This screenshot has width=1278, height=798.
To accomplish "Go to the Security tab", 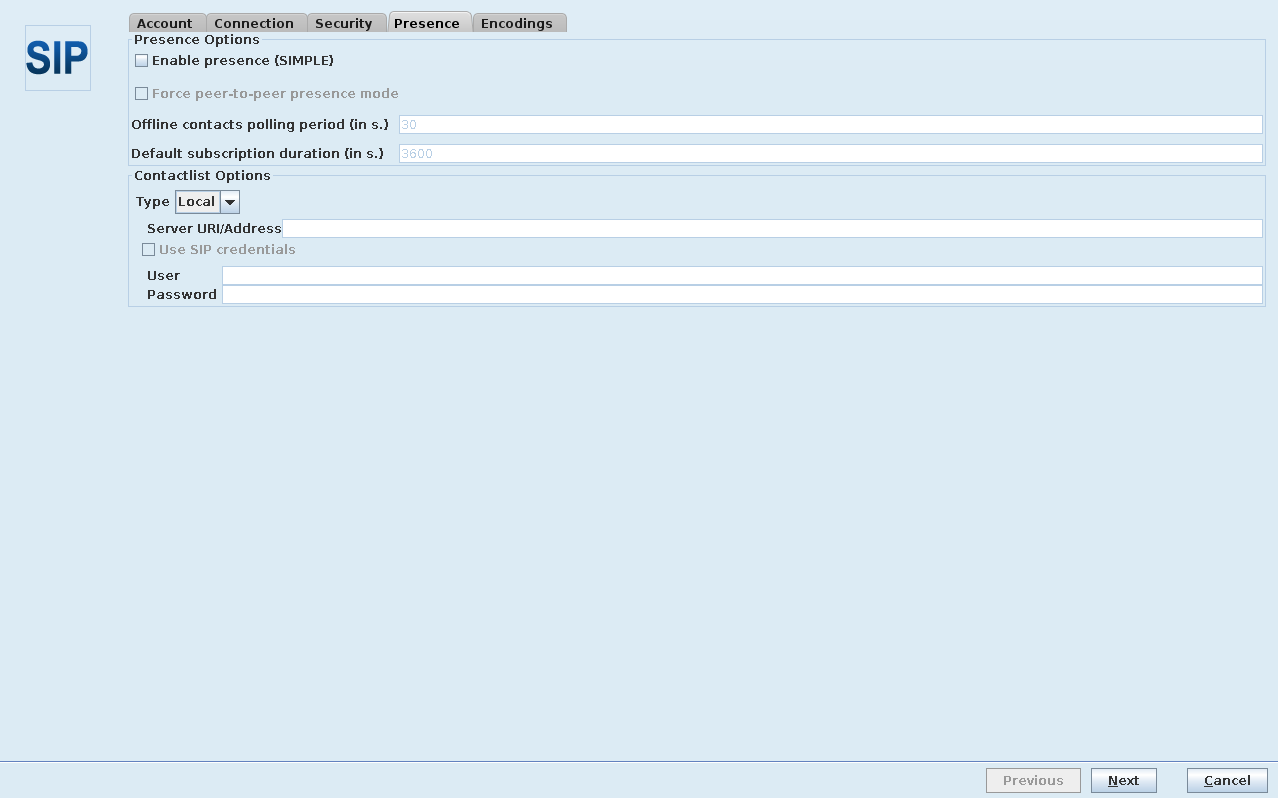I will pyautogui.click(x=343, y=23).
